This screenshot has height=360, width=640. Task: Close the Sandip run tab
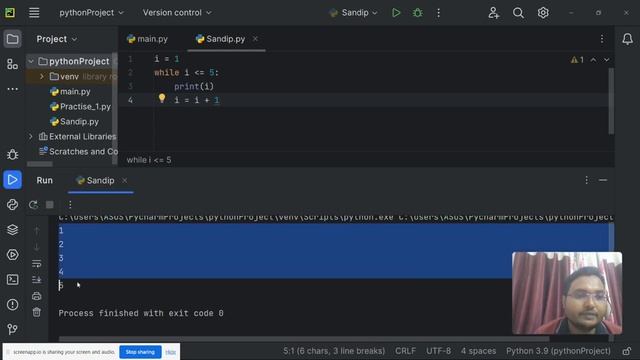124,180
